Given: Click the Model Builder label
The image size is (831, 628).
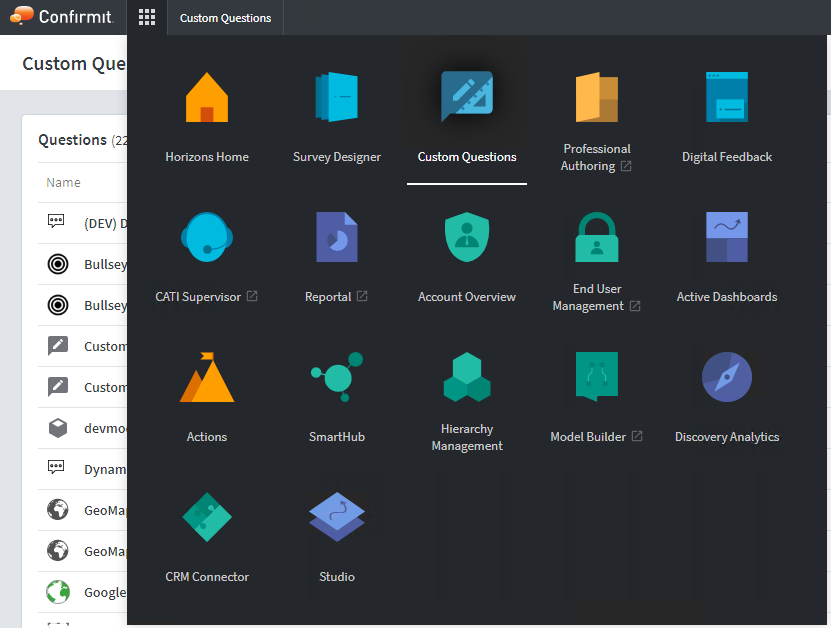Looking at the screenshot, I should click(588, 437).
